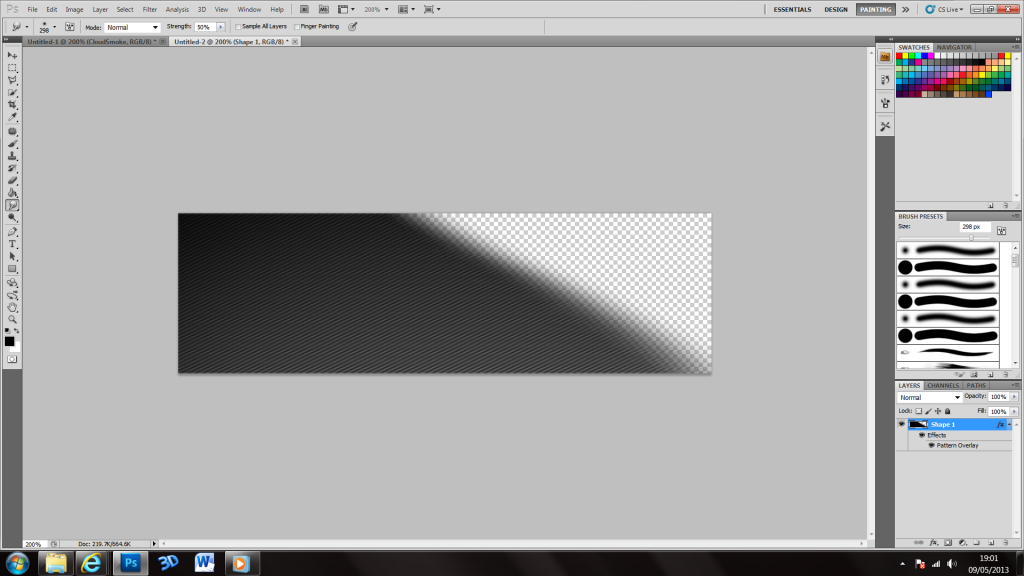Enable the Finger Painting checkbox
The height and width of the screenshot is (576, 1024).
click(x=297, y=27)
